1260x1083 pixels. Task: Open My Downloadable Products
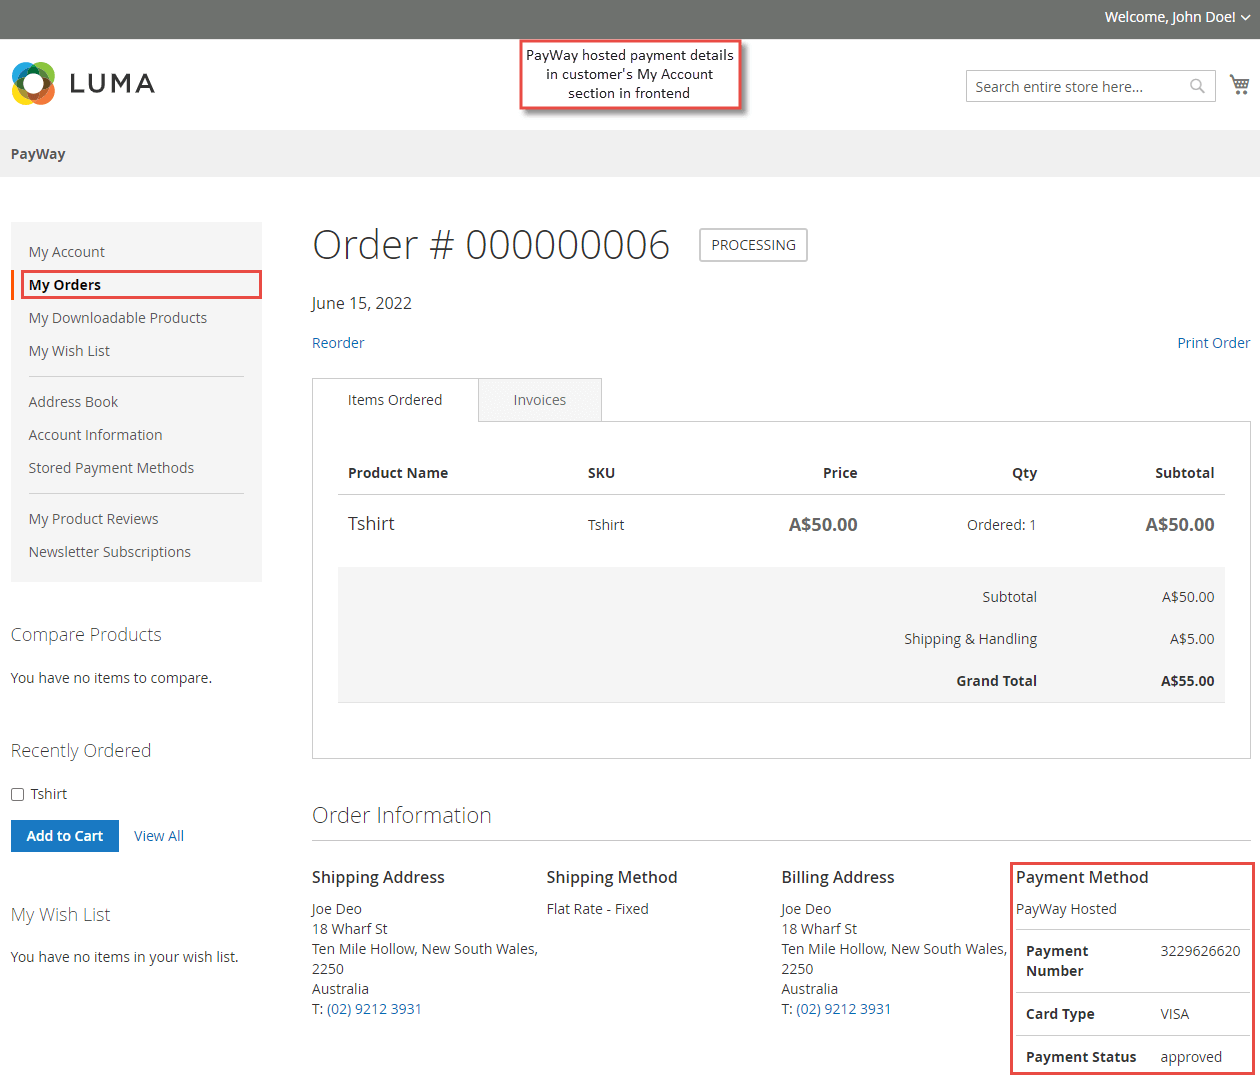click(x=118, y=318)
